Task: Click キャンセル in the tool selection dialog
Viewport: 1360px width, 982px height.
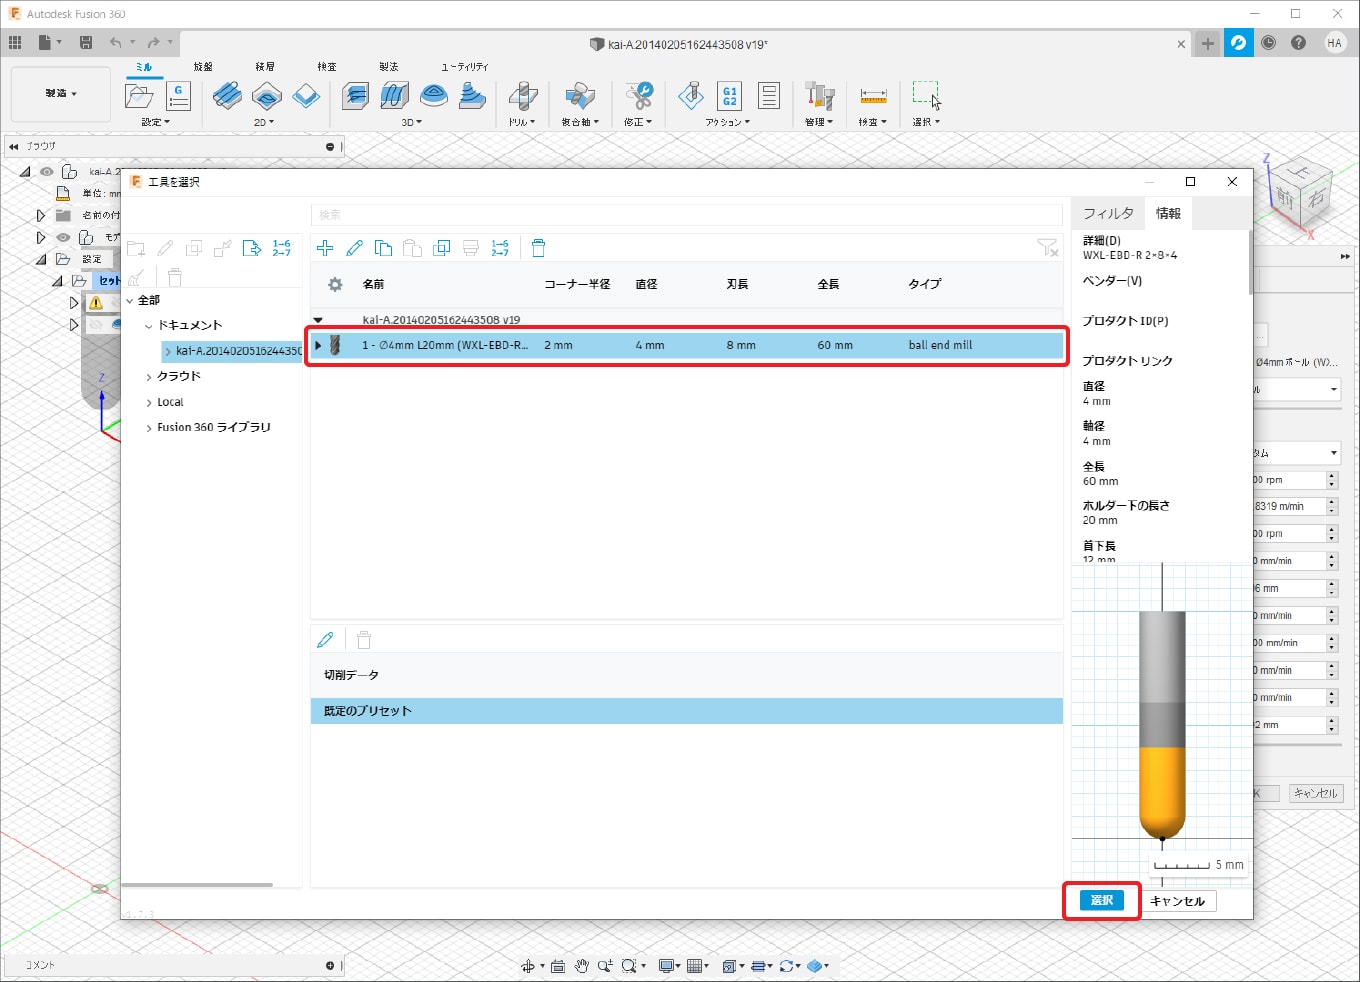Action: pos(1177,901)
